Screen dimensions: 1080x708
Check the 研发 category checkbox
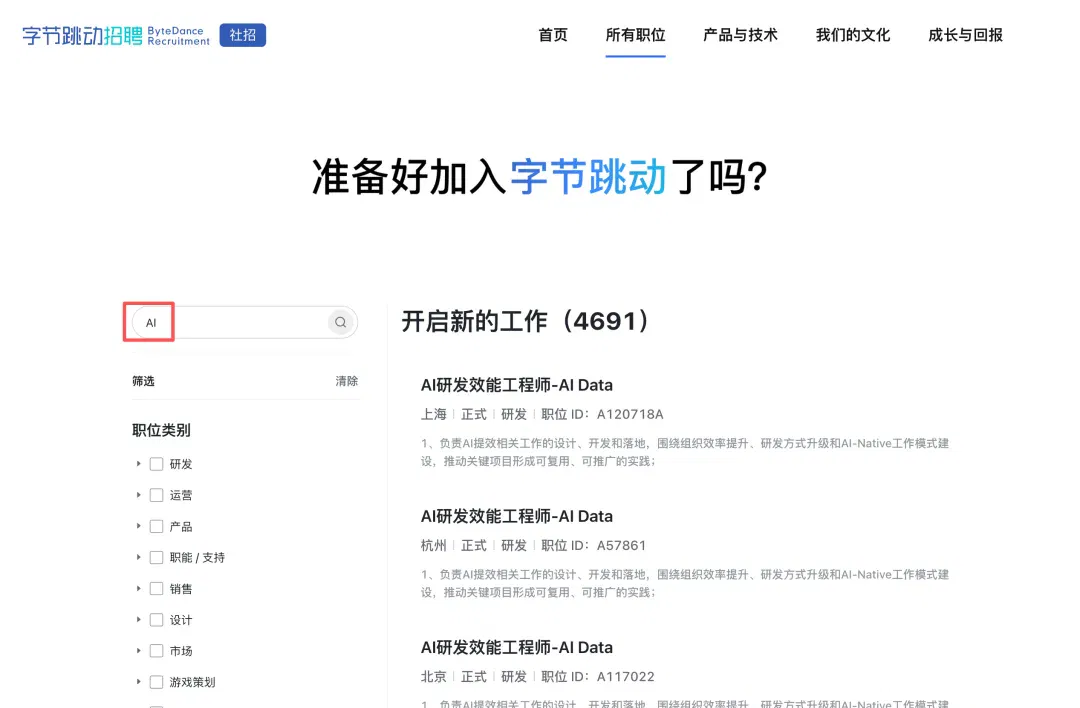point(156,464)
